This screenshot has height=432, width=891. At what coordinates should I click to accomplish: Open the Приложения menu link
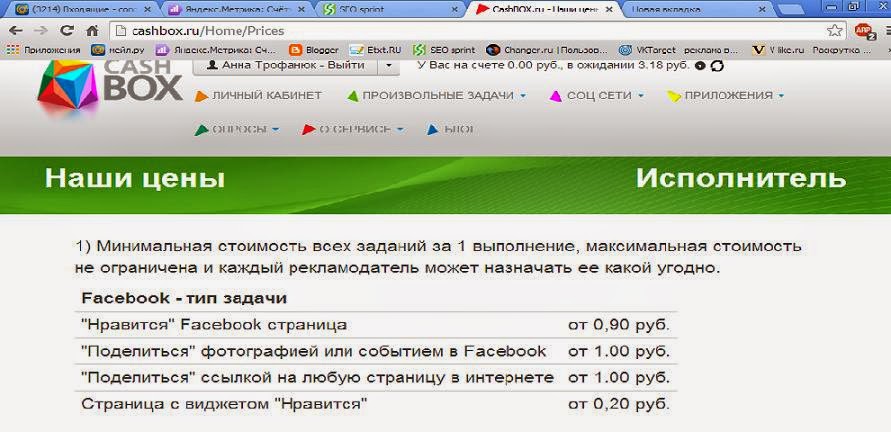pos(728,95)
